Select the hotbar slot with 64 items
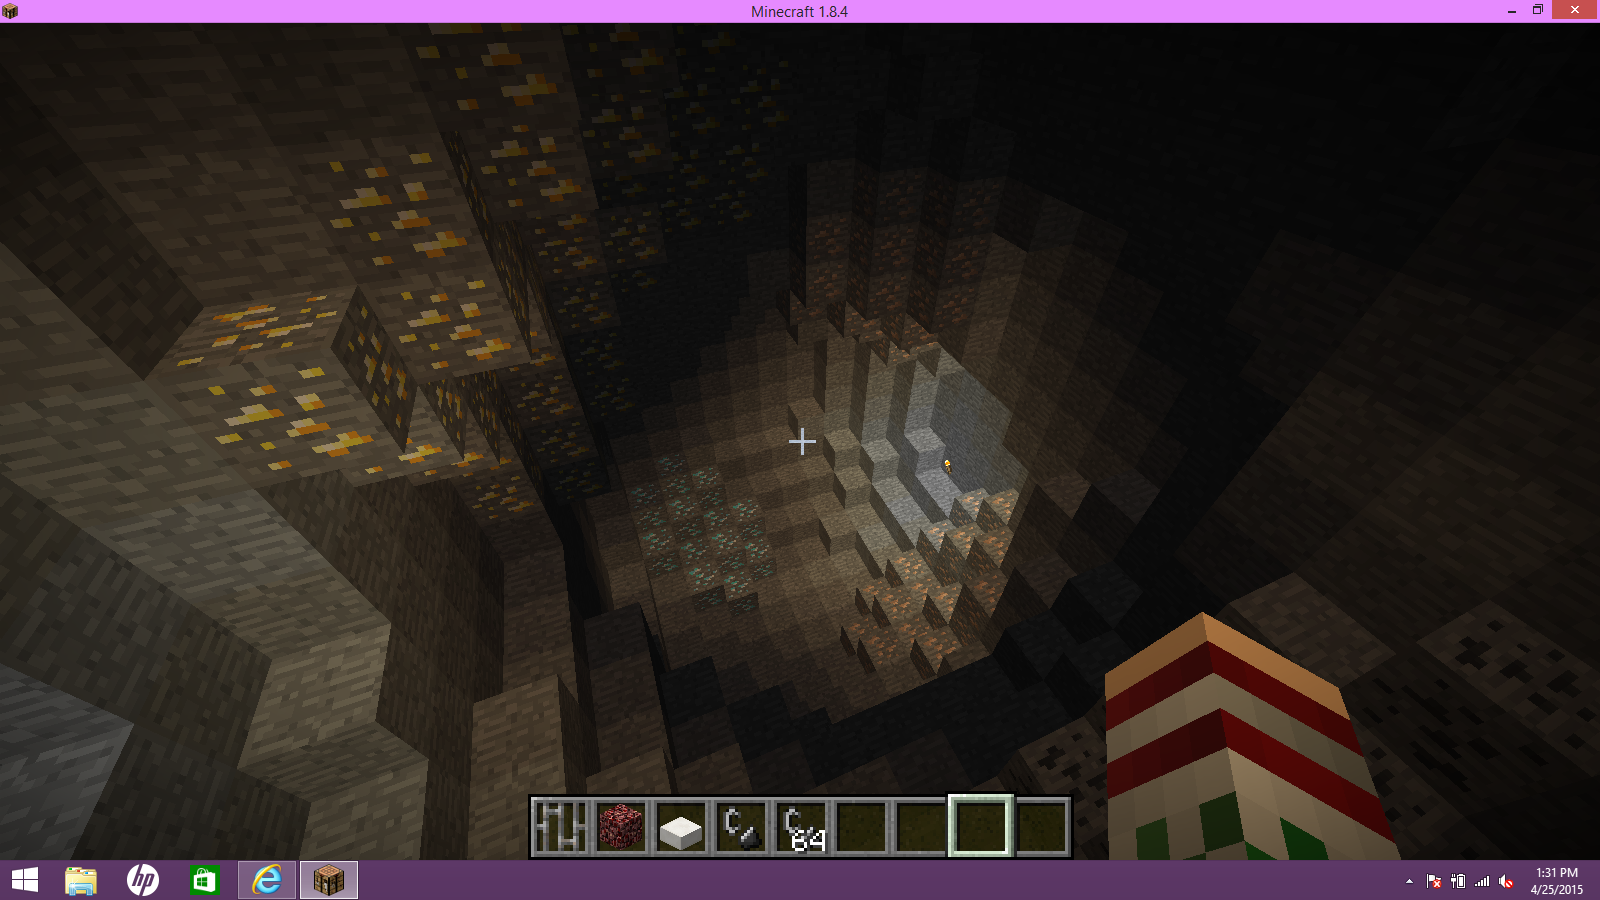Viewport: 1600px width, 900px height. tap(801, 827)
